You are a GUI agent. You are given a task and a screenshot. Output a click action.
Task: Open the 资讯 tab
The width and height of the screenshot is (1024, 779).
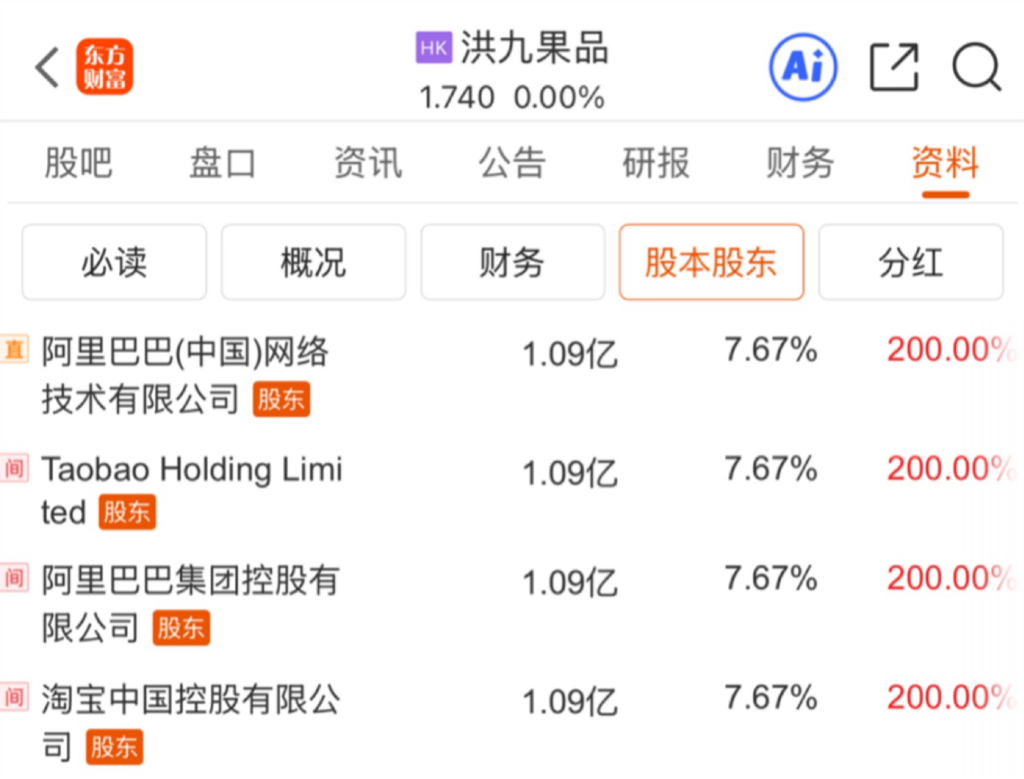[x=367, y=162]
